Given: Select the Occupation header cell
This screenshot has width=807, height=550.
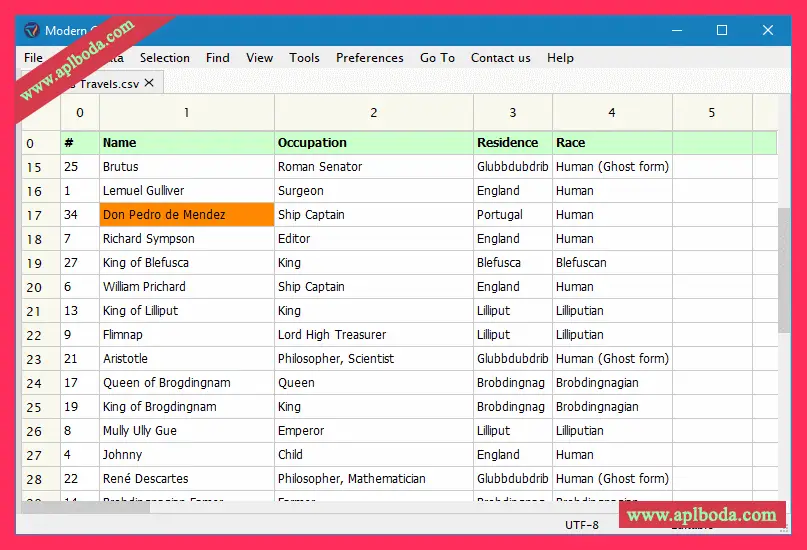Looking at the screenshot, I should coord(373,143).
